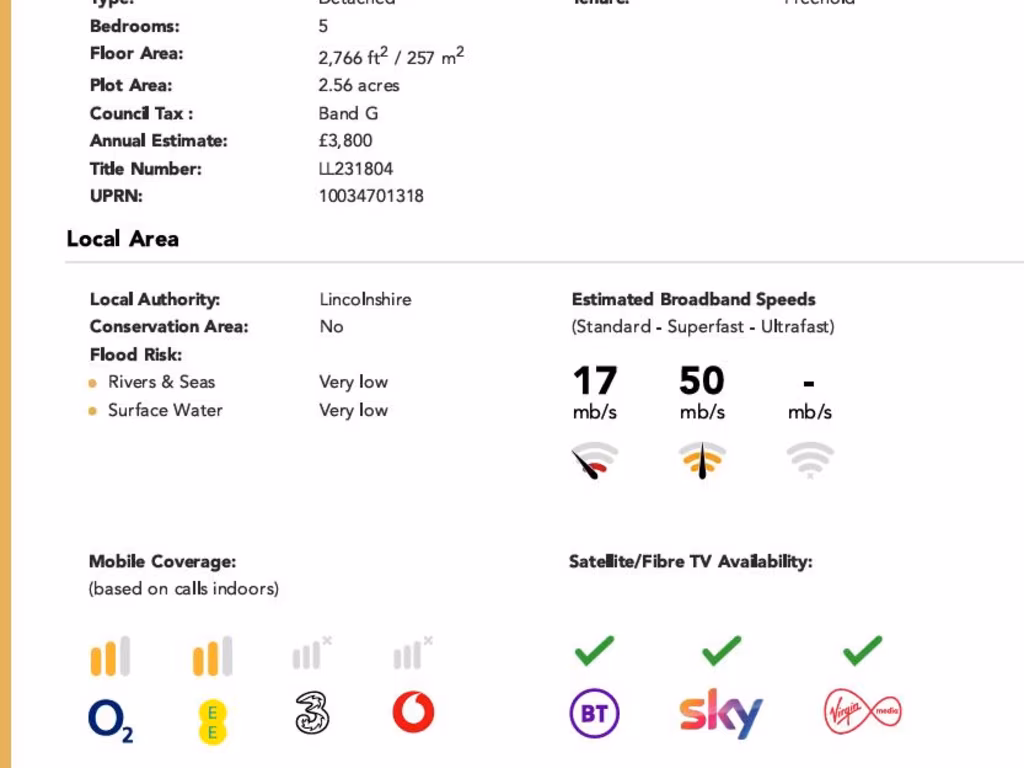
Task: Click the O2 network logo
Action: [x=111, y=719]
